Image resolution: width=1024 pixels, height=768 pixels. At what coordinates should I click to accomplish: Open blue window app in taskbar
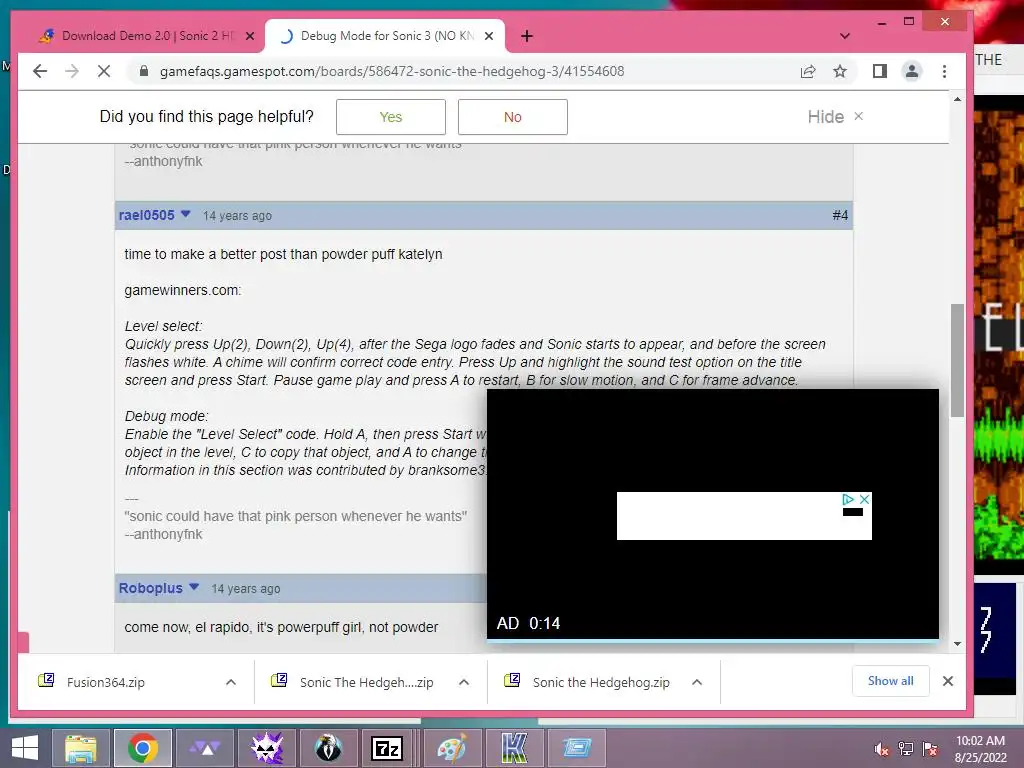(576, 748)
